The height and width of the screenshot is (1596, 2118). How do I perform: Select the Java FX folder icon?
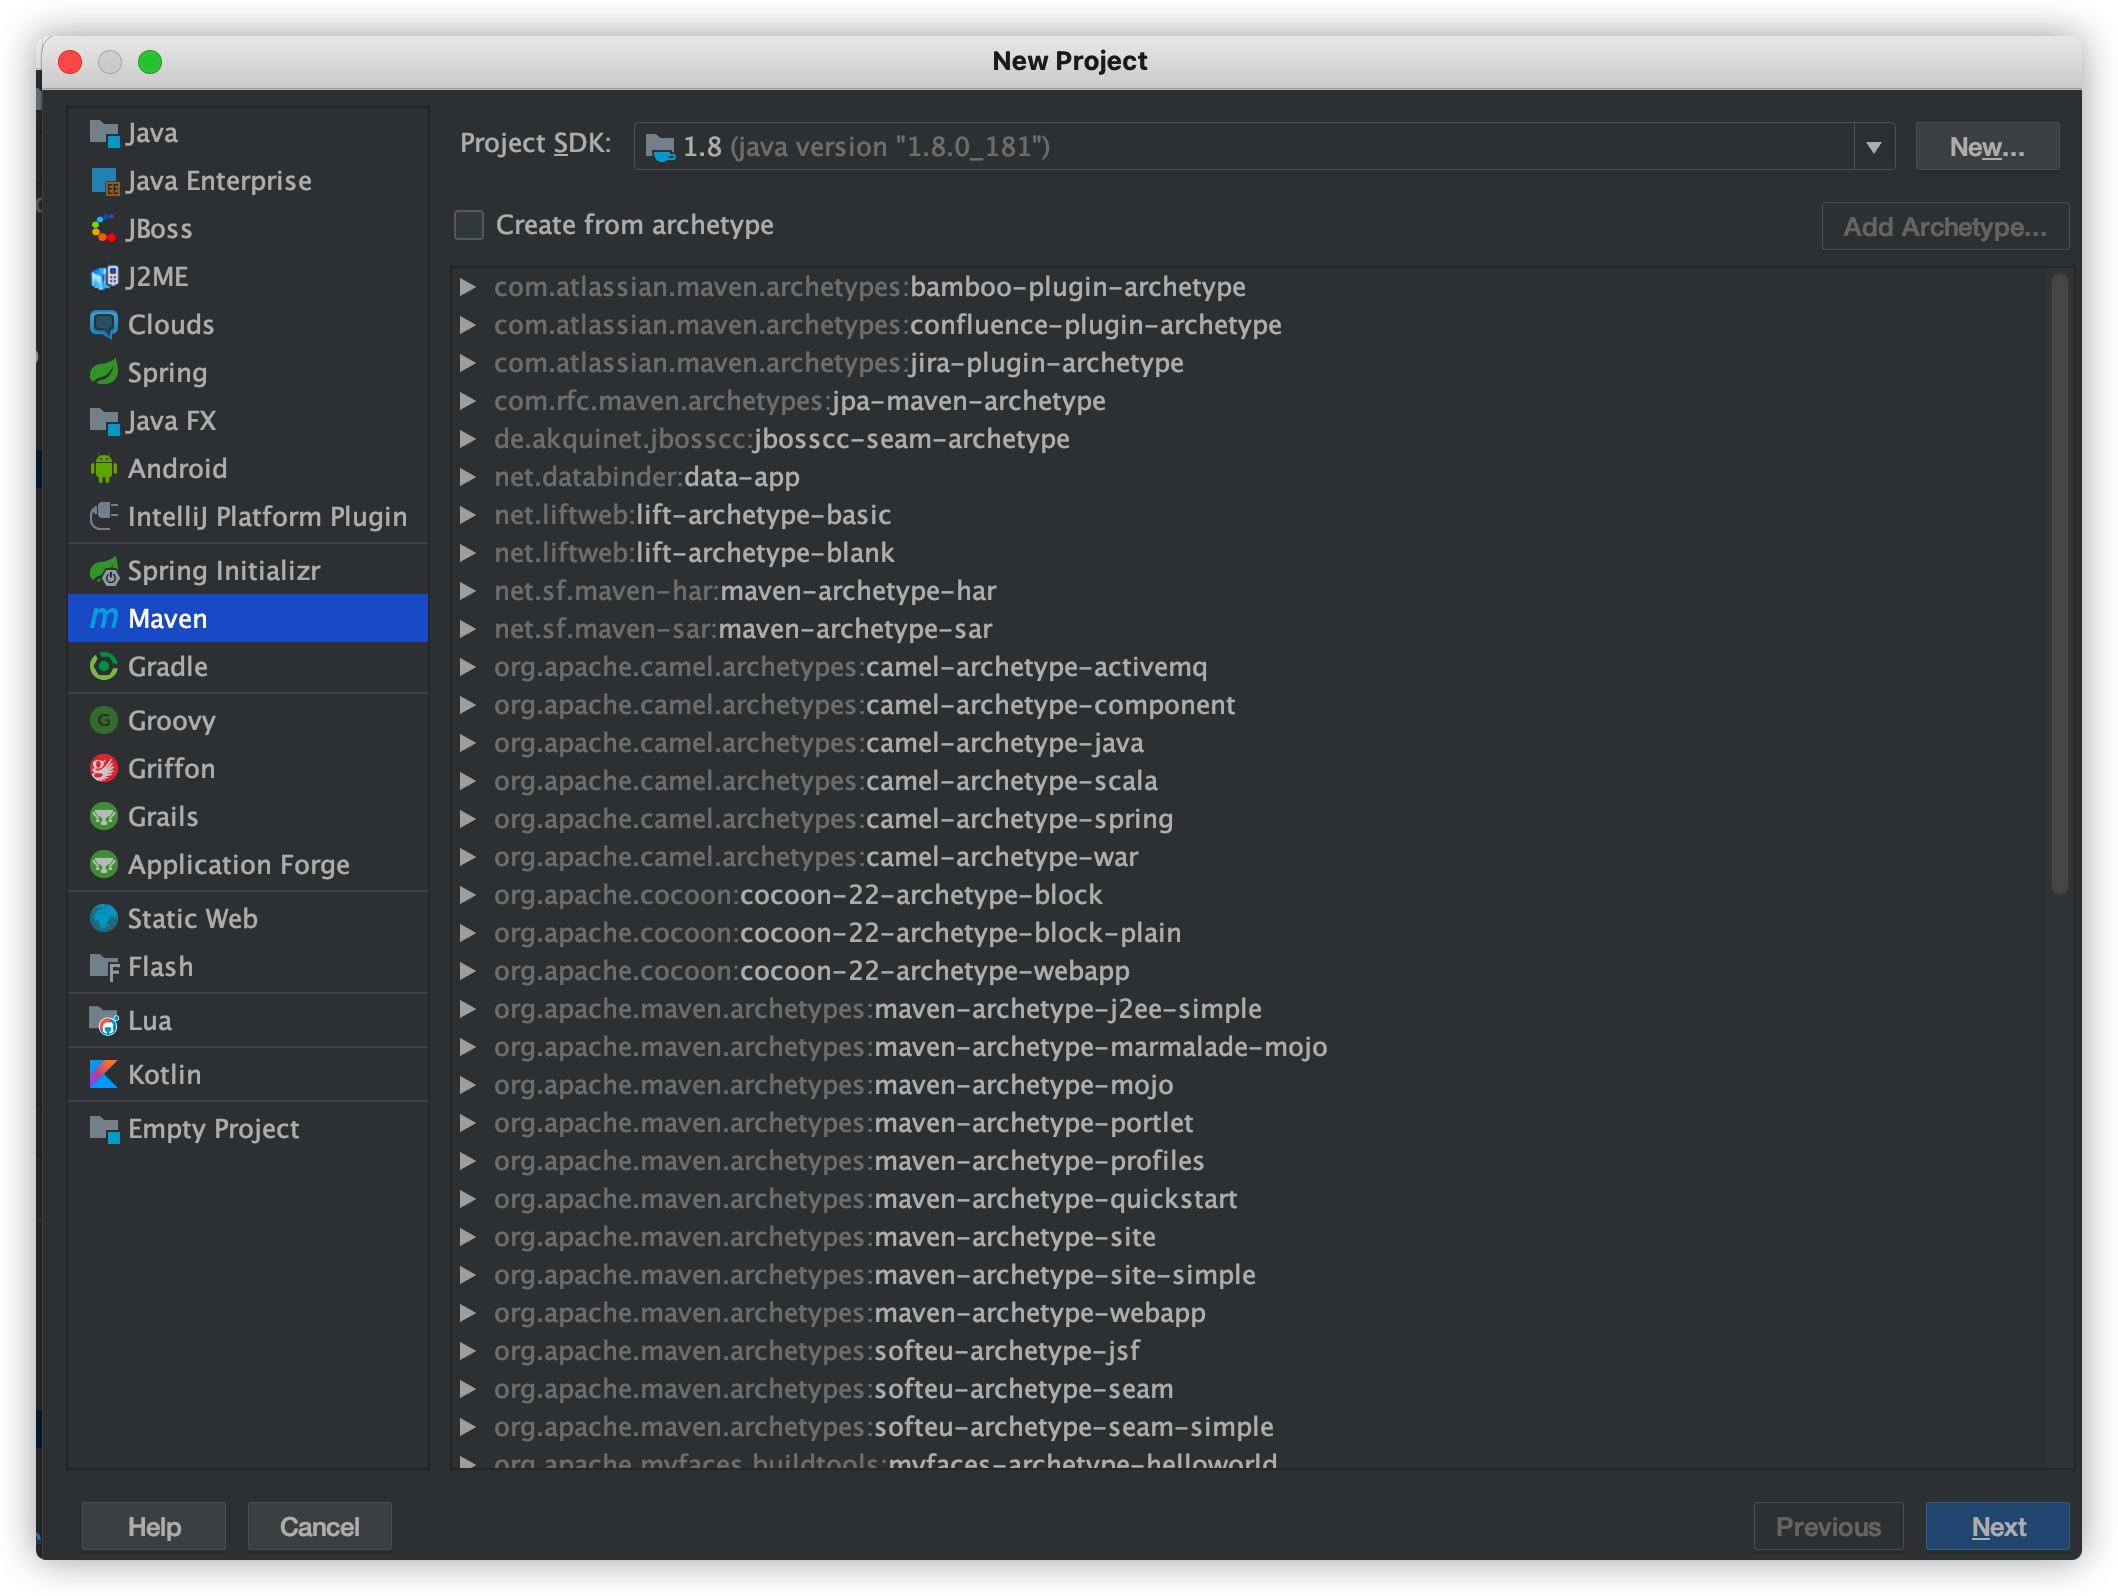pyautogui.click(x=104, y=421)
